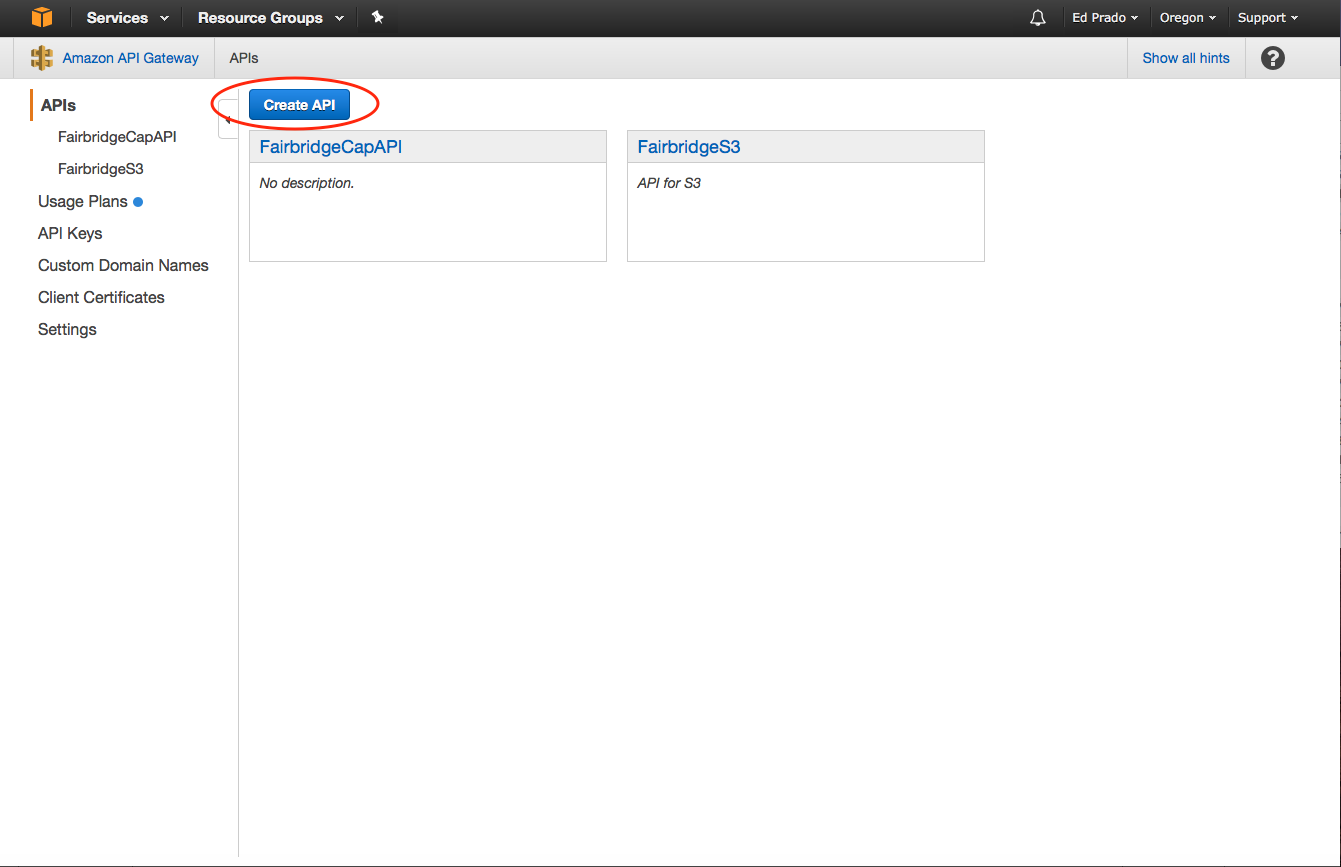Select FairbridgeCapAPI in the sidebar

coord(117,137)
